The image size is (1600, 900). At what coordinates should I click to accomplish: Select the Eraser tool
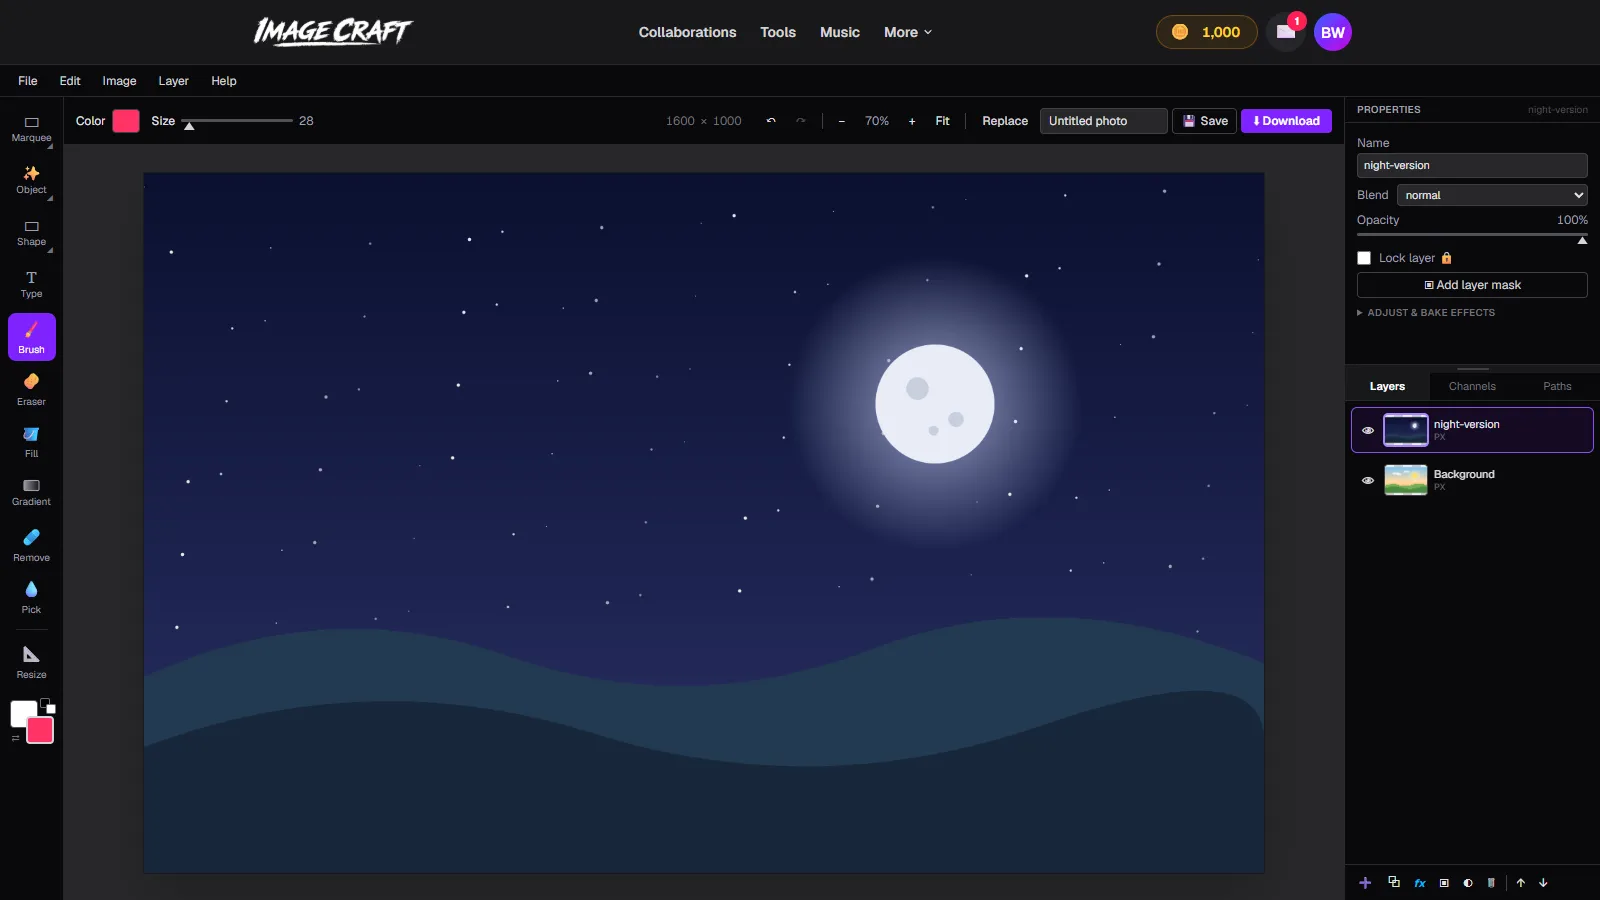(x=31, y=389)
